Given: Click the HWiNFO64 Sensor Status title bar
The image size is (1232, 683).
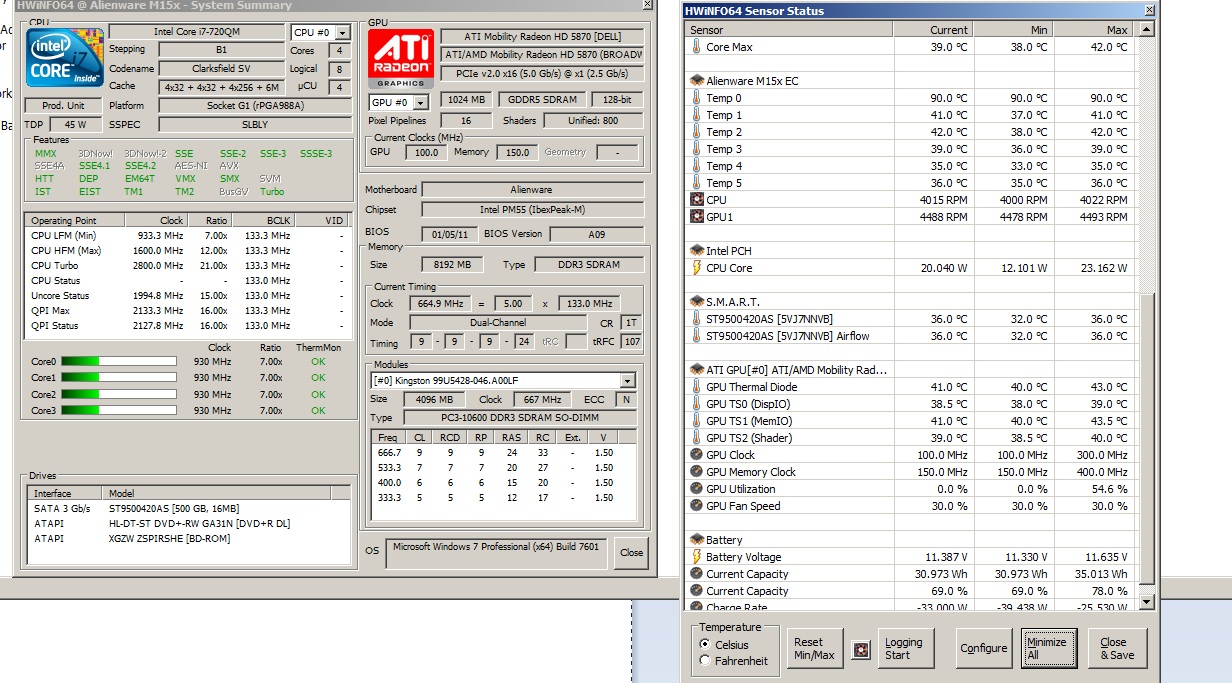Looking at the screenshot, I should 920,11.
